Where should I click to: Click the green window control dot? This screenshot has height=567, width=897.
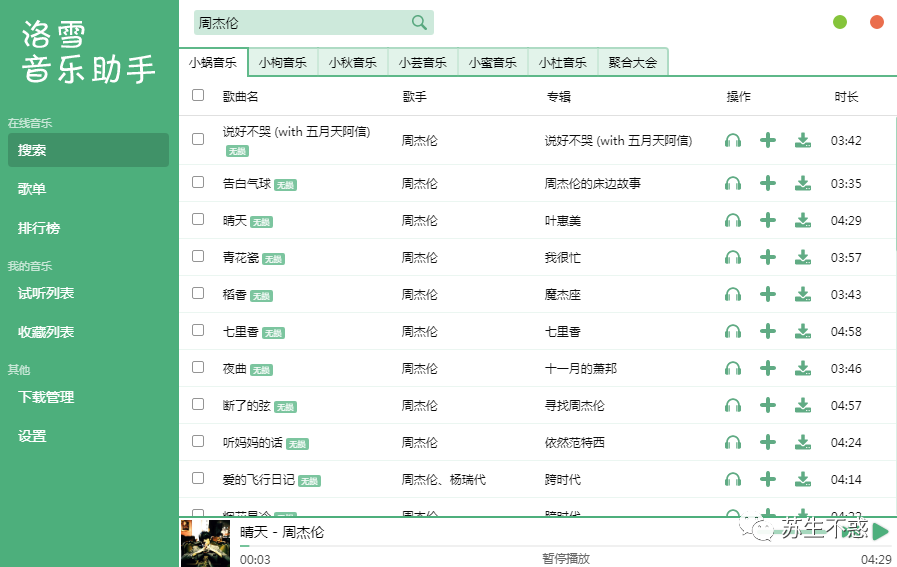[840, 22]
